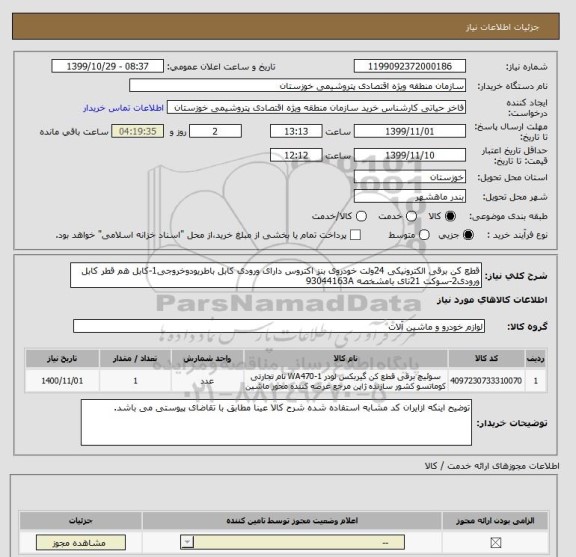Click the نام کالا column header
The width and height of the screenshot is (576, 557).
(345, 358)
